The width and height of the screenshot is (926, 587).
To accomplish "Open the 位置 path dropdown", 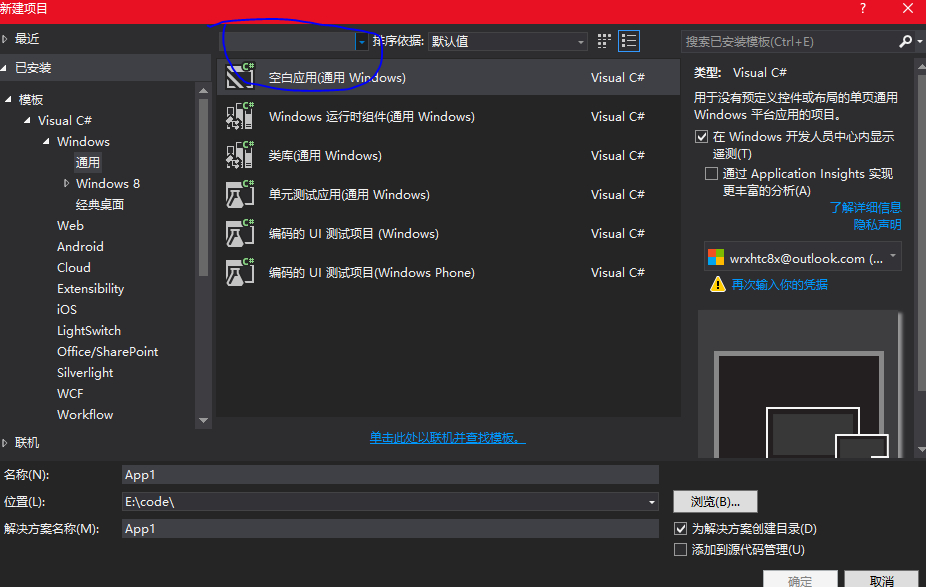I will point(651,502).
